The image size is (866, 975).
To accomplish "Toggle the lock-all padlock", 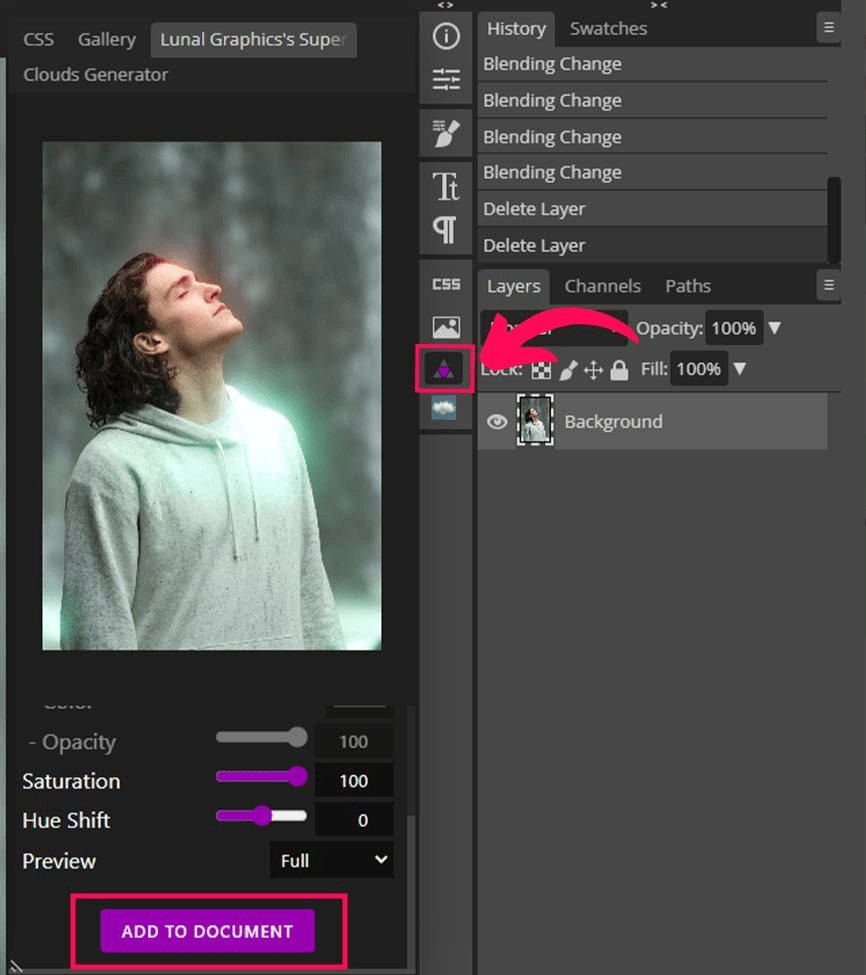I will click(620, 369).
